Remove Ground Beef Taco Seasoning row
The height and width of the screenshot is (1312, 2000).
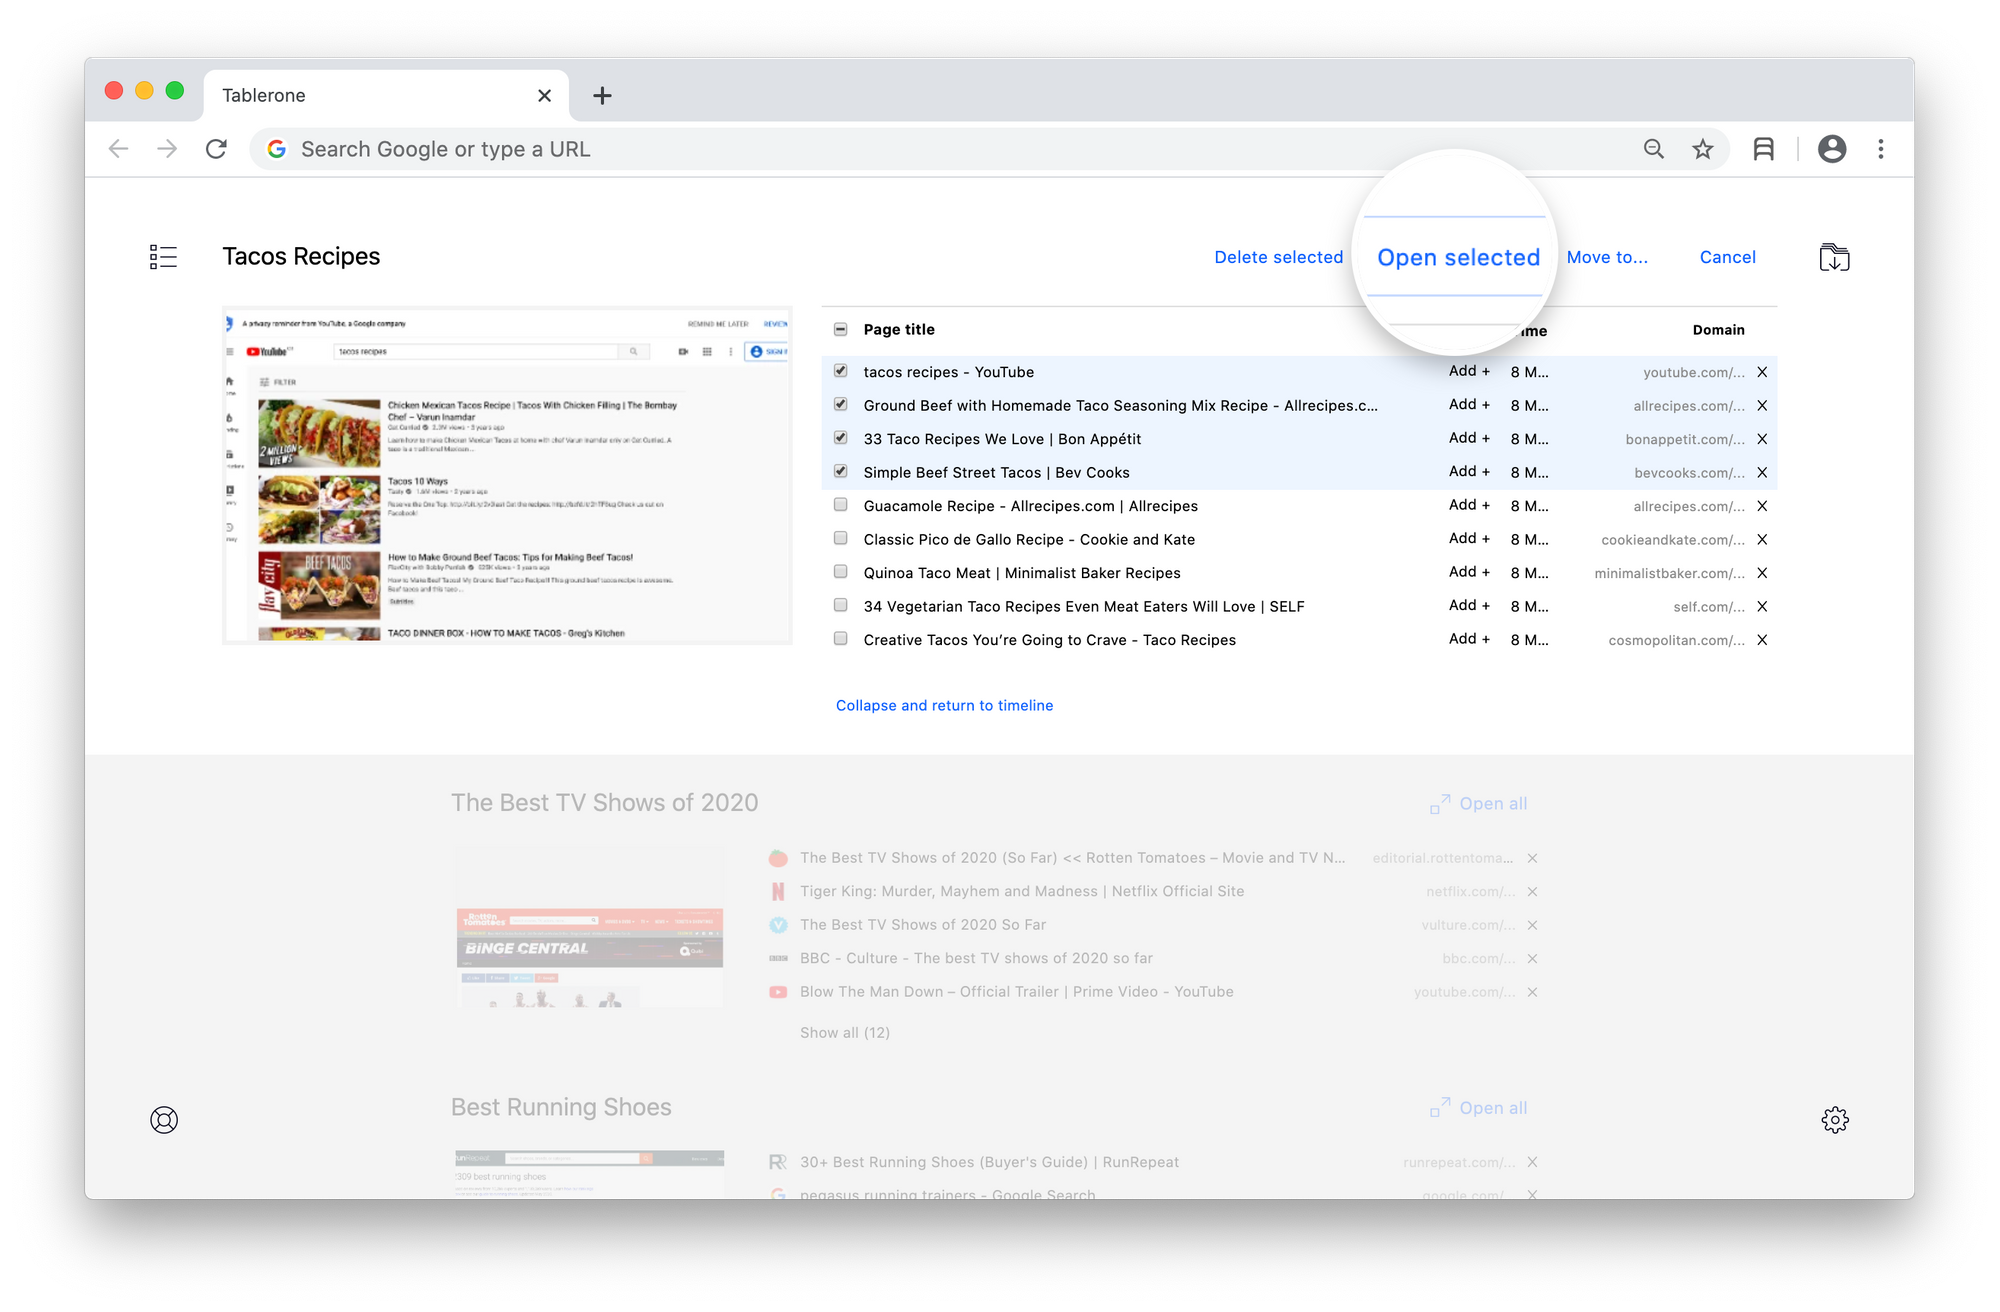tap(1762, 406)
